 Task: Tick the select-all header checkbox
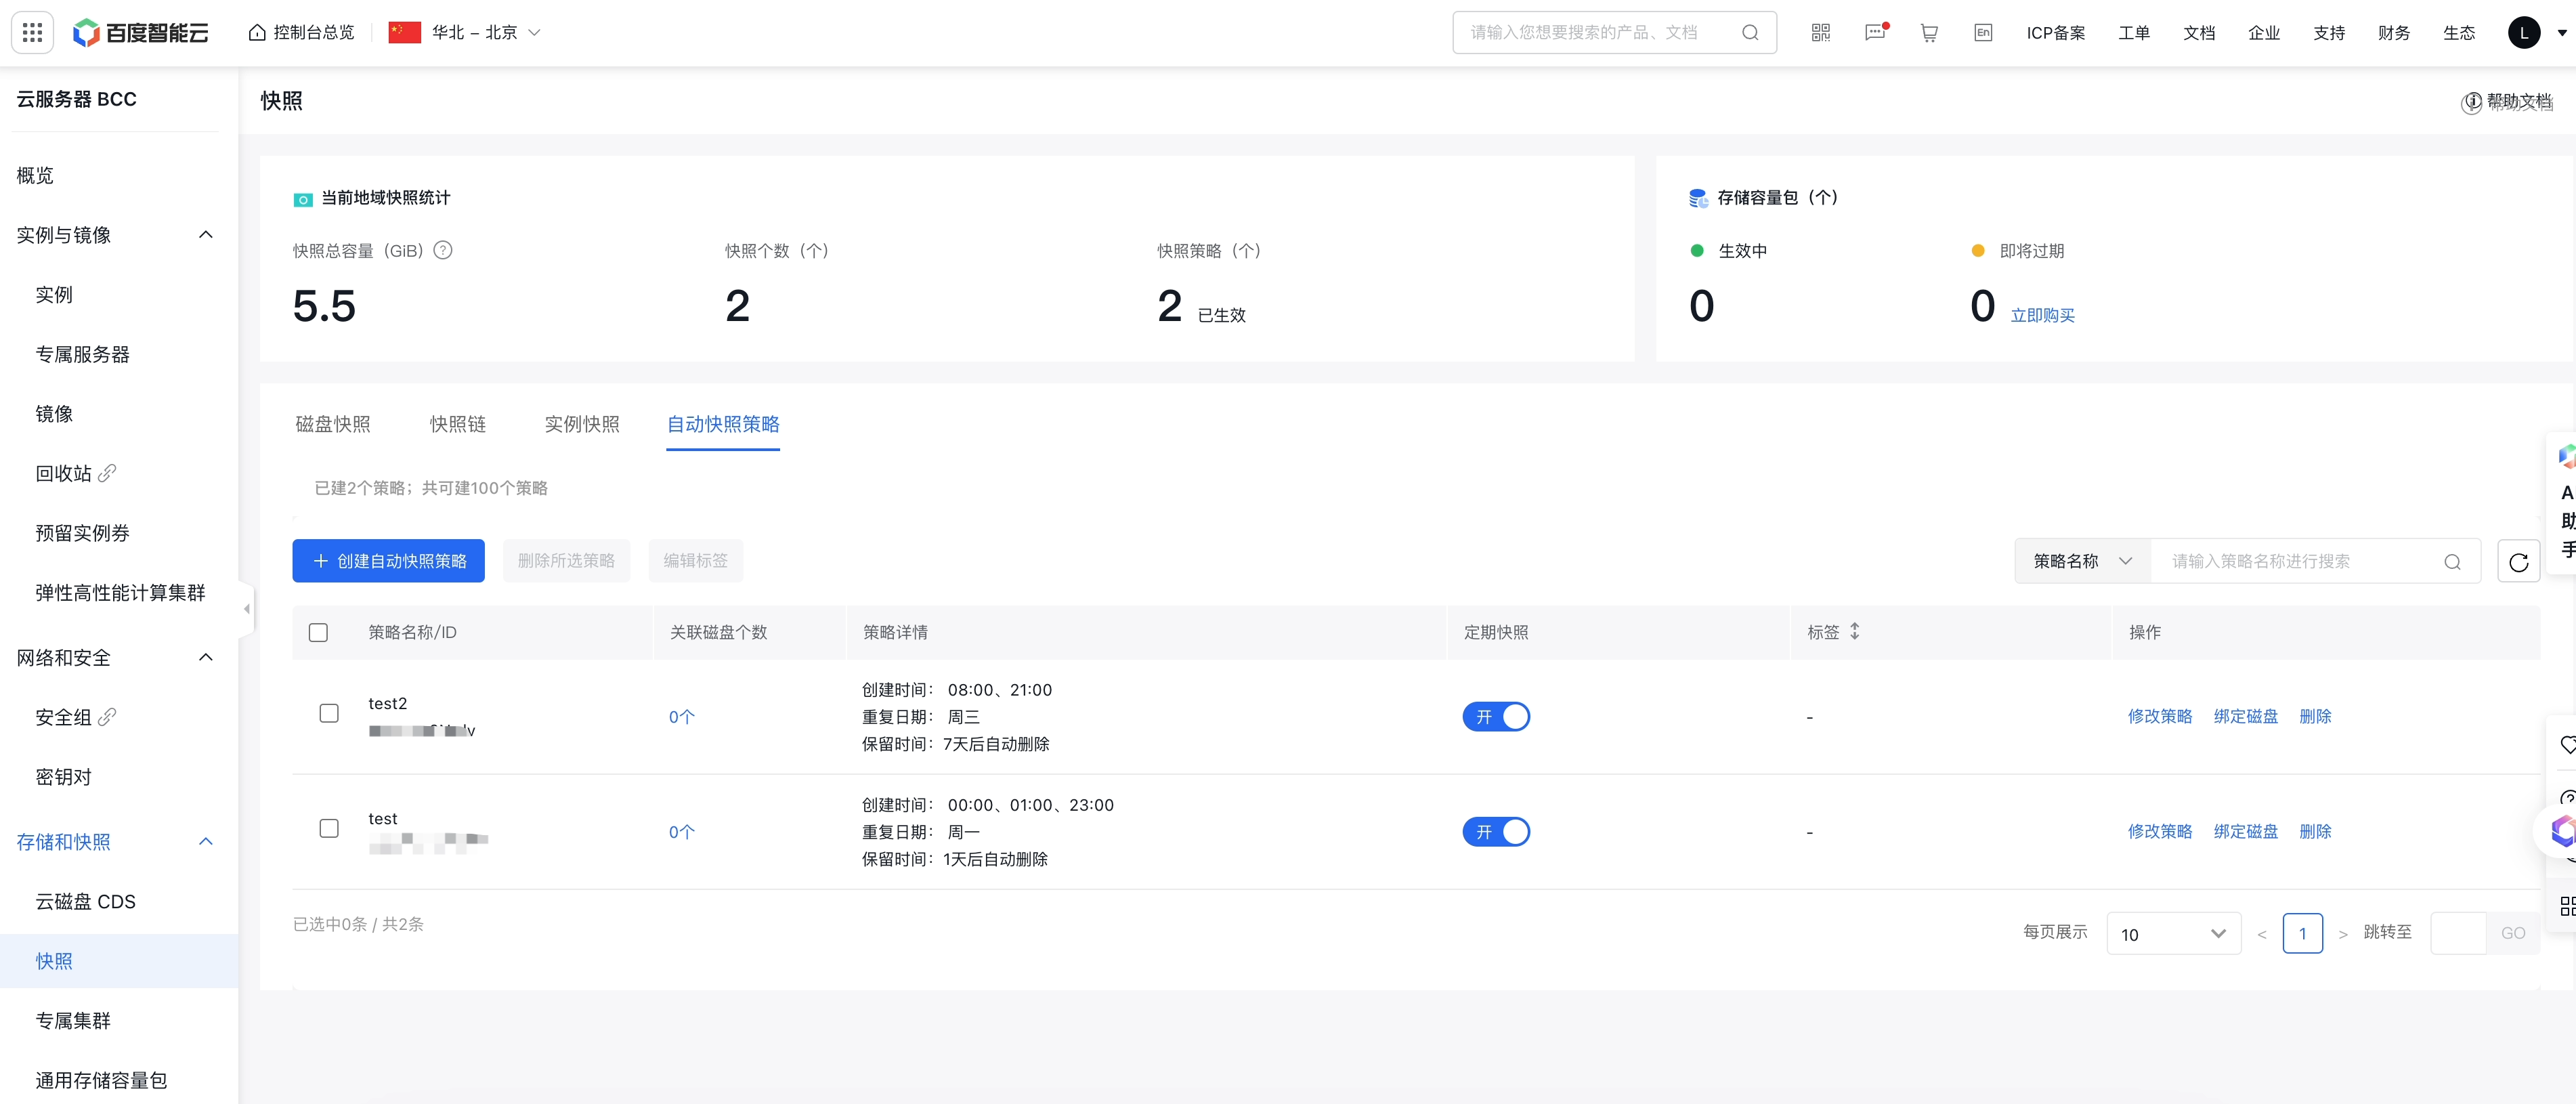click(x=318, y=632)
